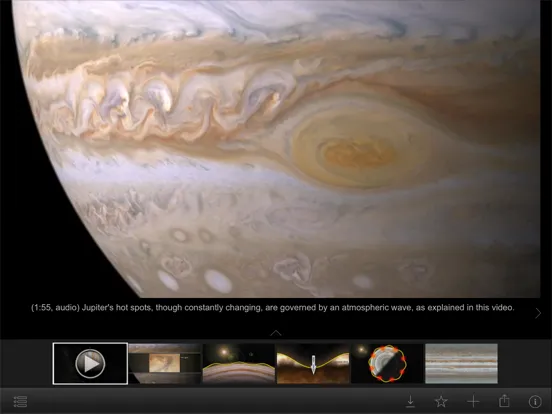
Task: Tap the plus add icon
Action: [x=473, y=401]
